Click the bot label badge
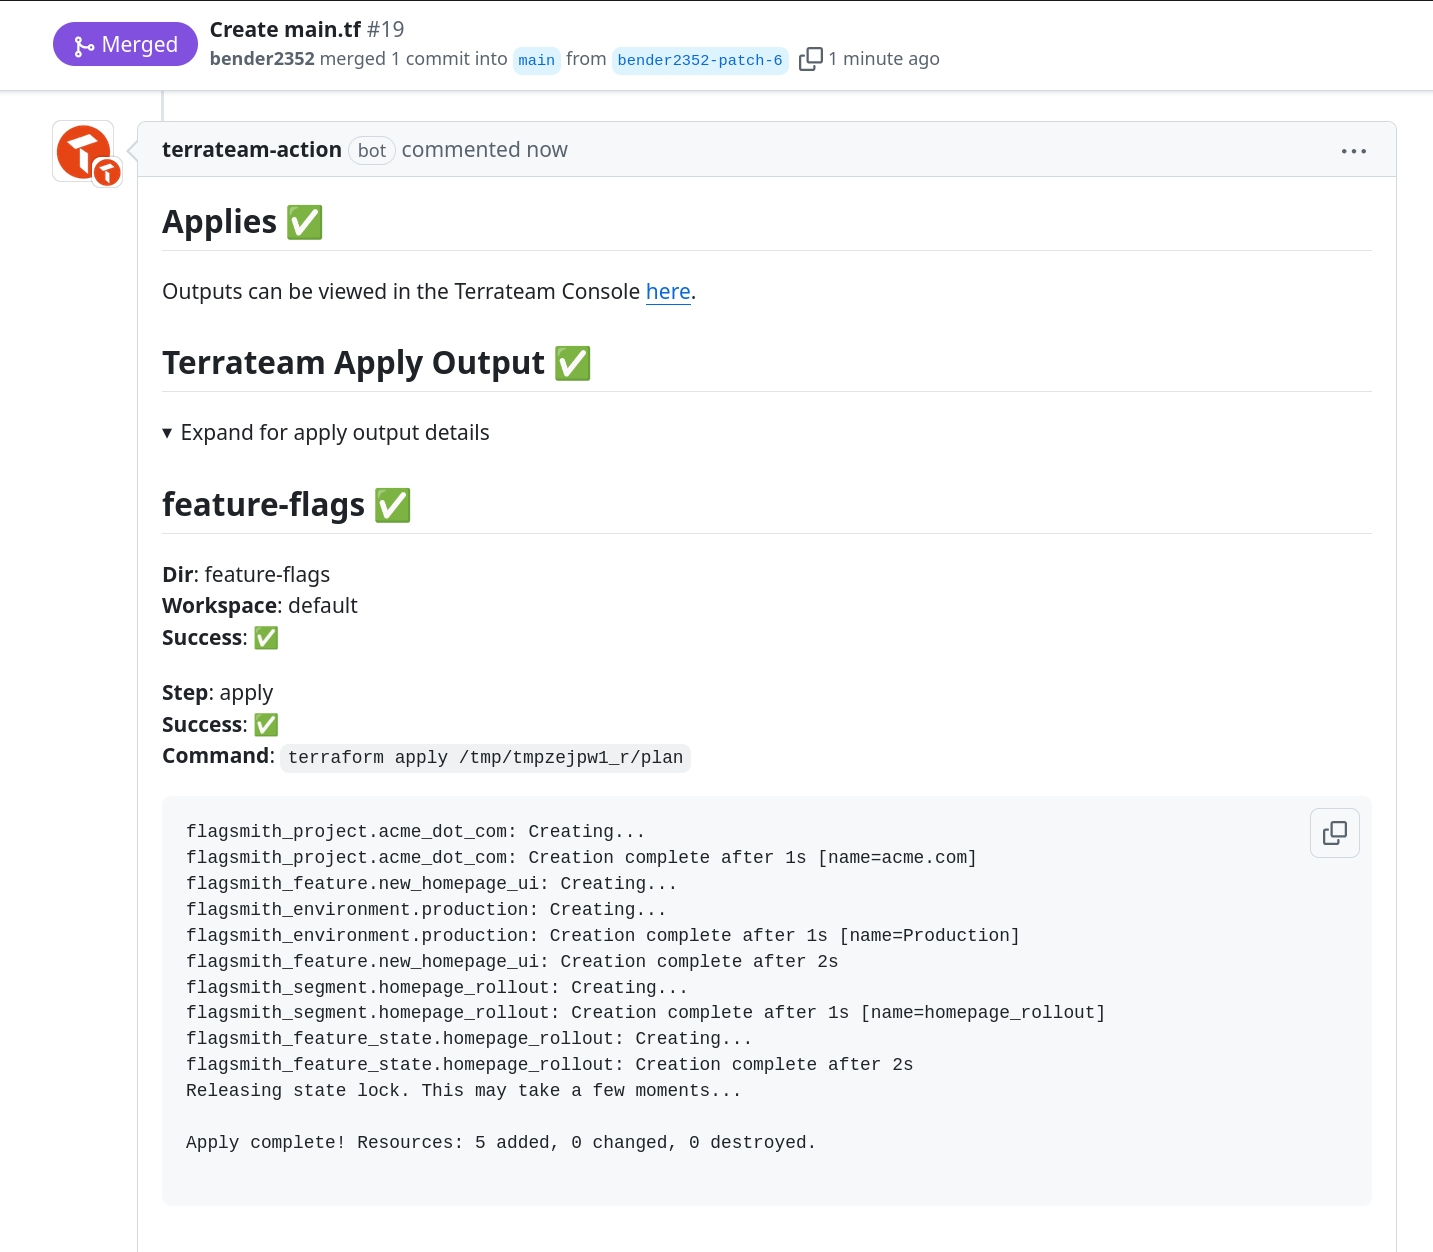Screen dimensions: 1433x1252 point(372,150)
